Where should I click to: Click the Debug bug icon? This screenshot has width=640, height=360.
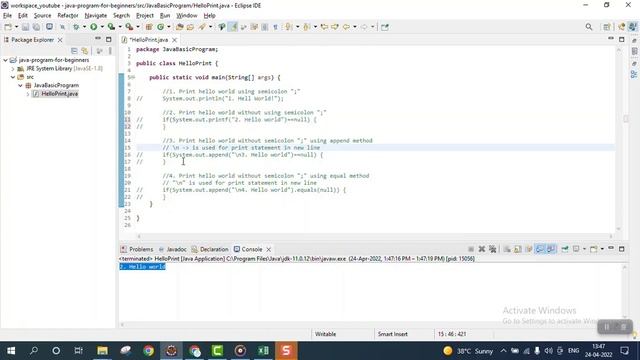point(76,27)
